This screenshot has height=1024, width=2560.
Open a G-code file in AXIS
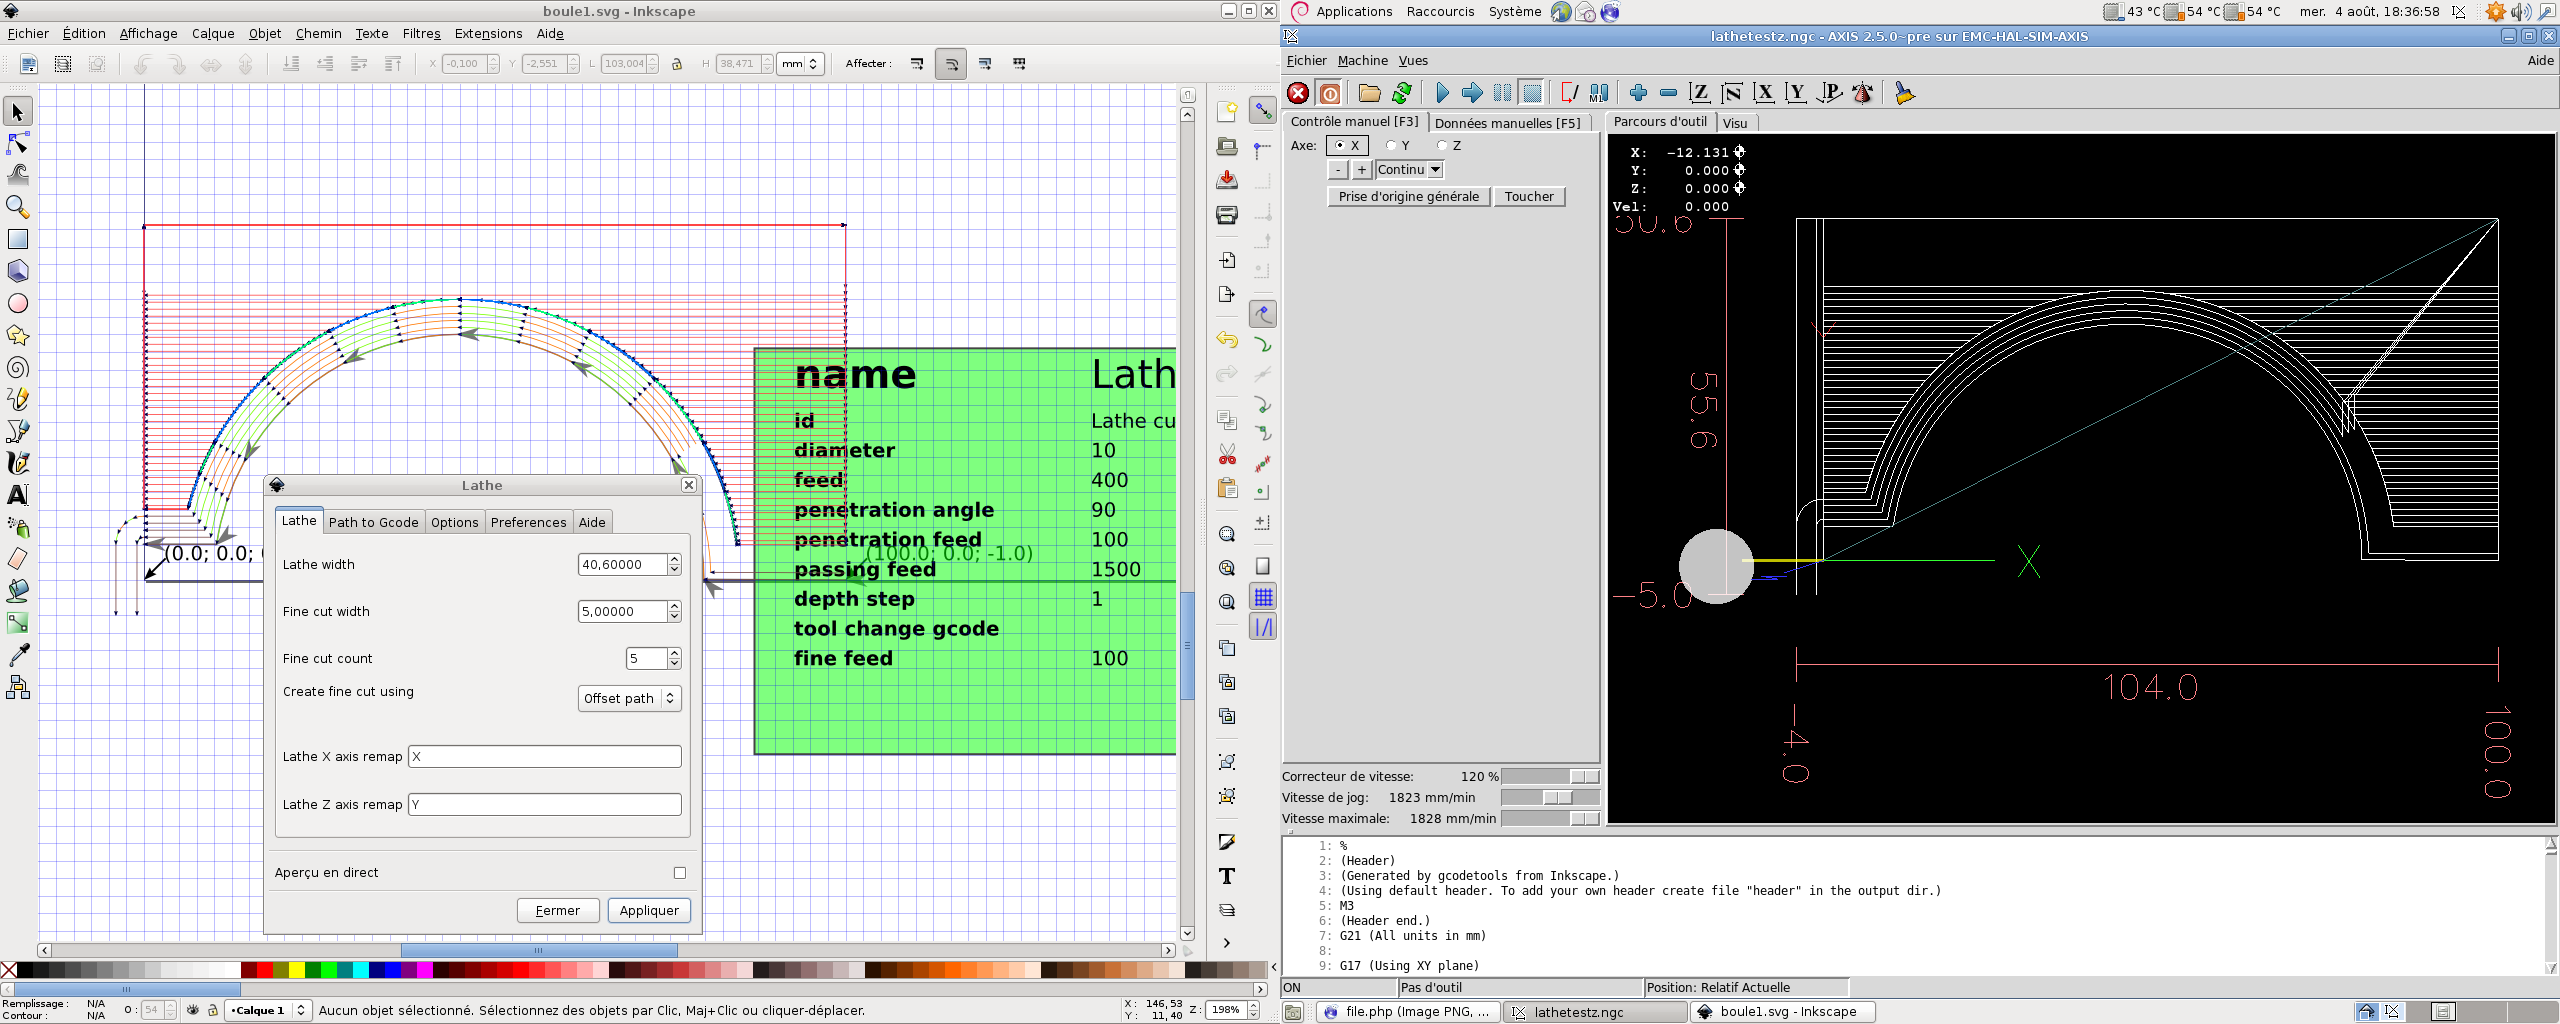[x=1369, y=93]
